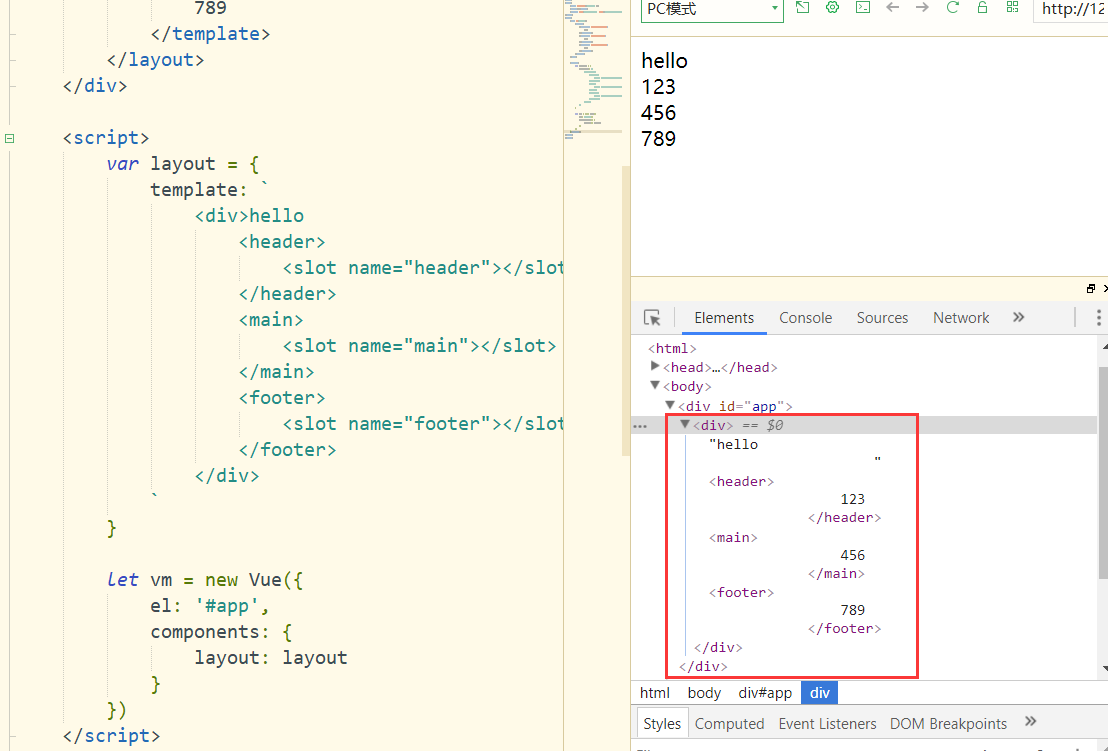
Task: Click the URL address field
Action: point(1071,9)
